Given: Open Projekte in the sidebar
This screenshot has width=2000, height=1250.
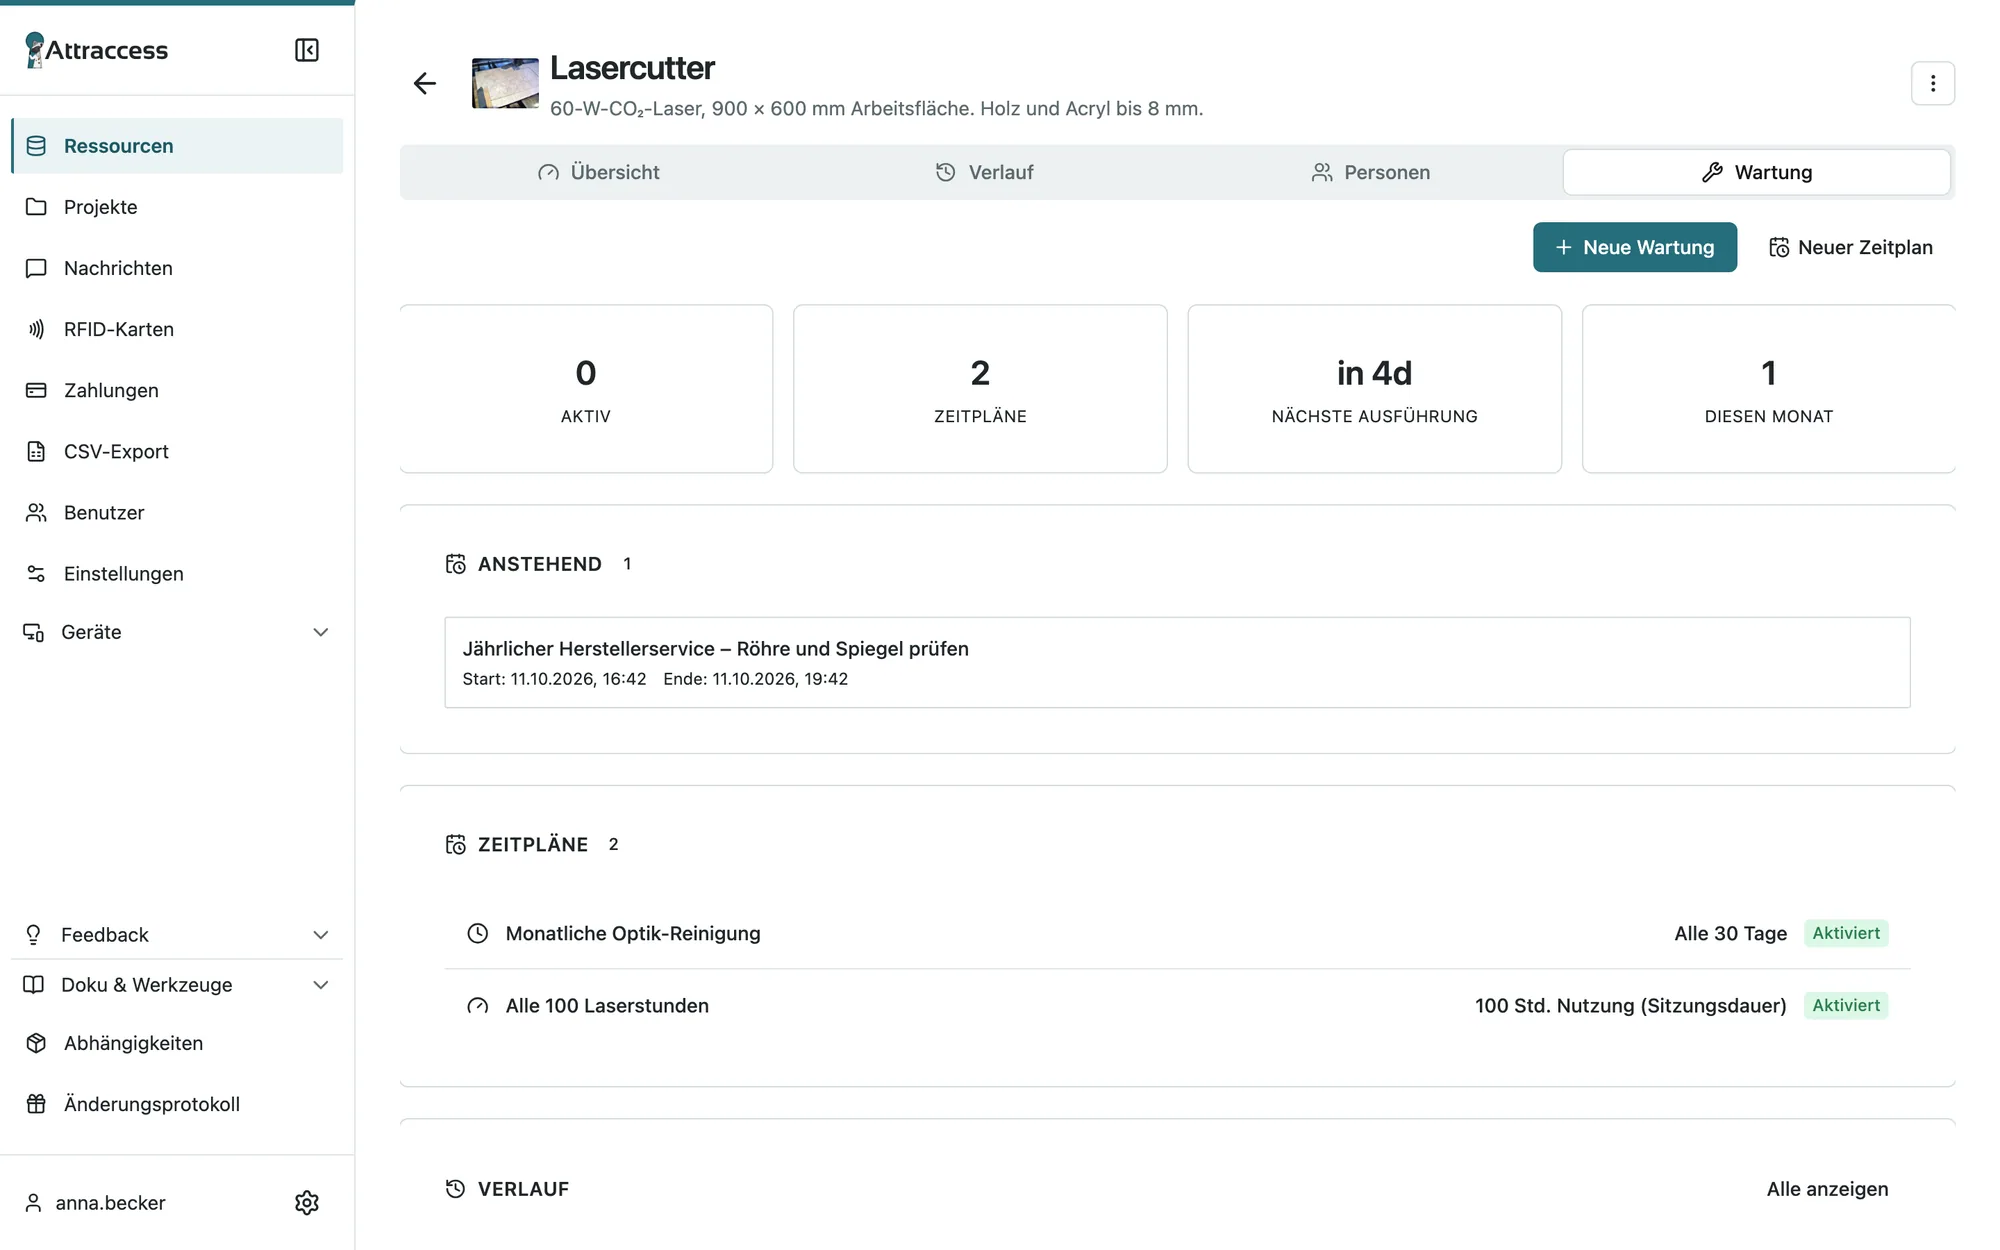Looking at the screenshot, I should (177, 207).
